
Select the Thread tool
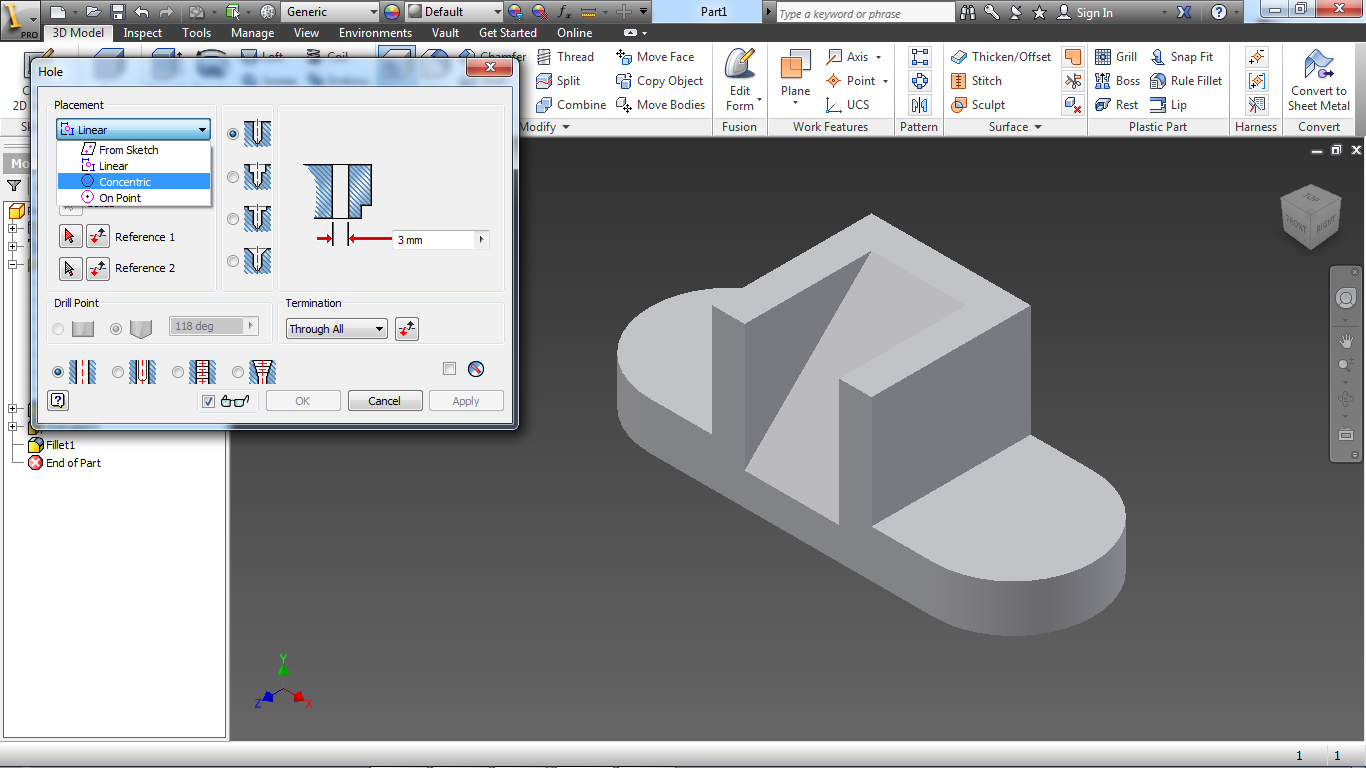568,56
